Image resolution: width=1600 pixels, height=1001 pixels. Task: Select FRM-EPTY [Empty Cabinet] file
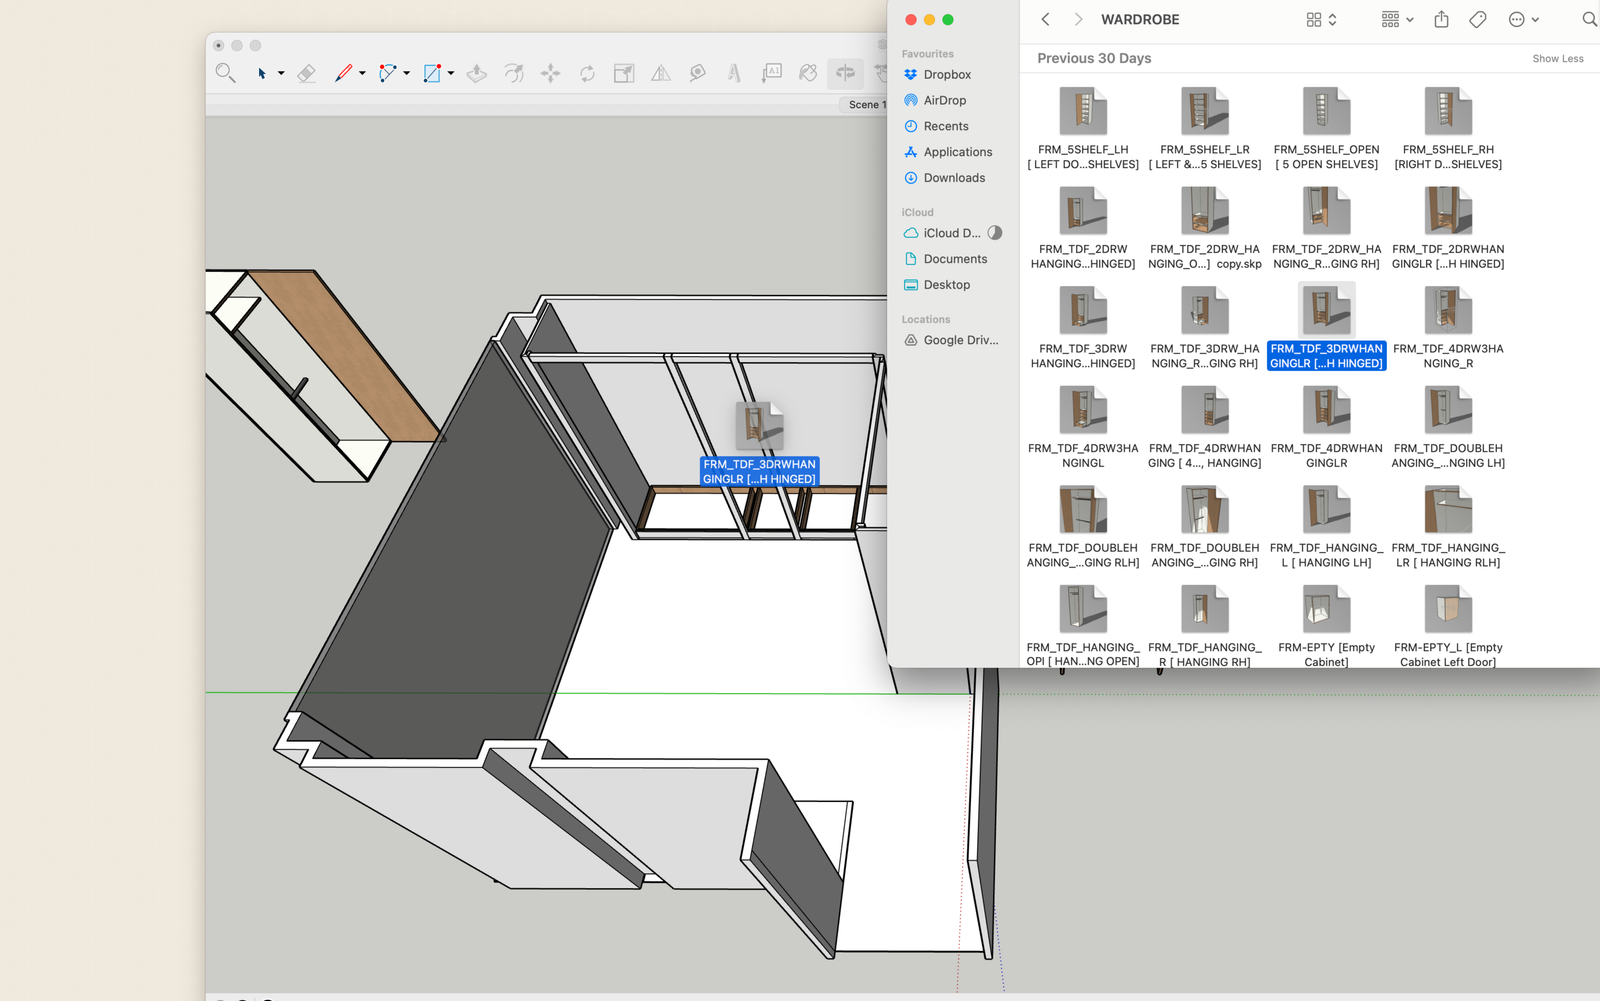click(x=1327, y=609)
